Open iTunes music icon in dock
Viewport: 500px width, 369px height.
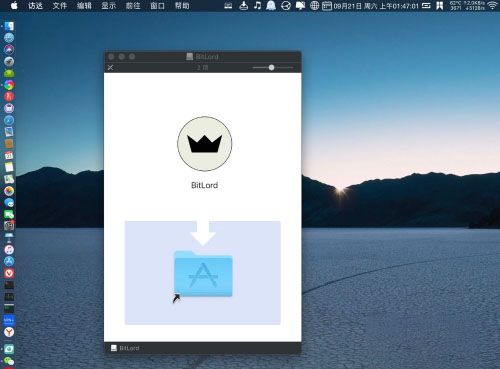coord(9,249)
